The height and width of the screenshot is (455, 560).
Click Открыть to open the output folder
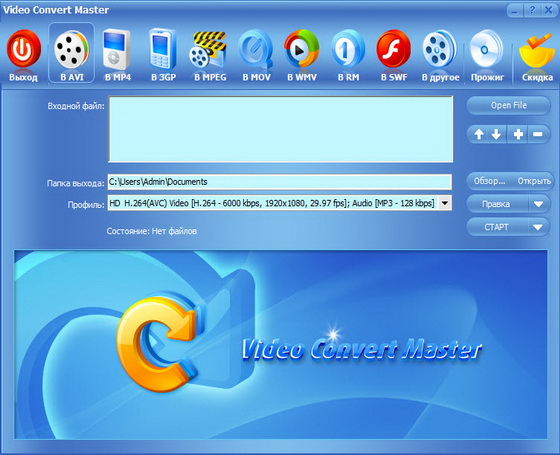tap(534, 181)
